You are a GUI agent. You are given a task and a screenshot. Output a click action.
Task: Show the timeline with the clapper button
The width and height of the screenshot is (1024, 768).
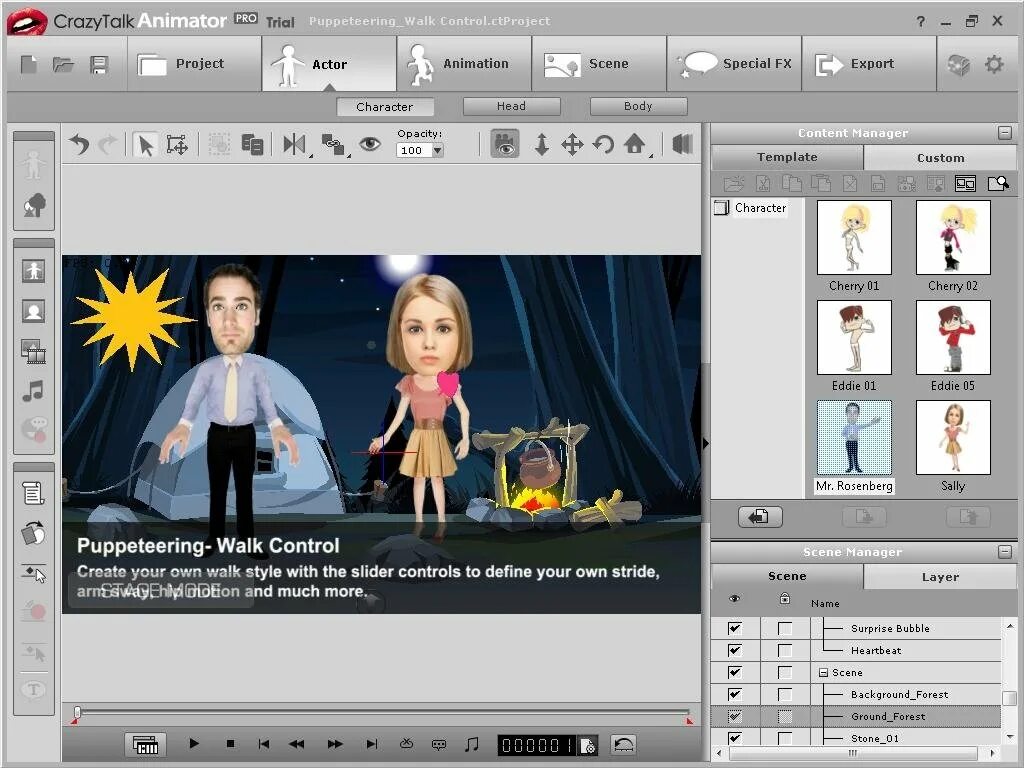click(145, 744)
